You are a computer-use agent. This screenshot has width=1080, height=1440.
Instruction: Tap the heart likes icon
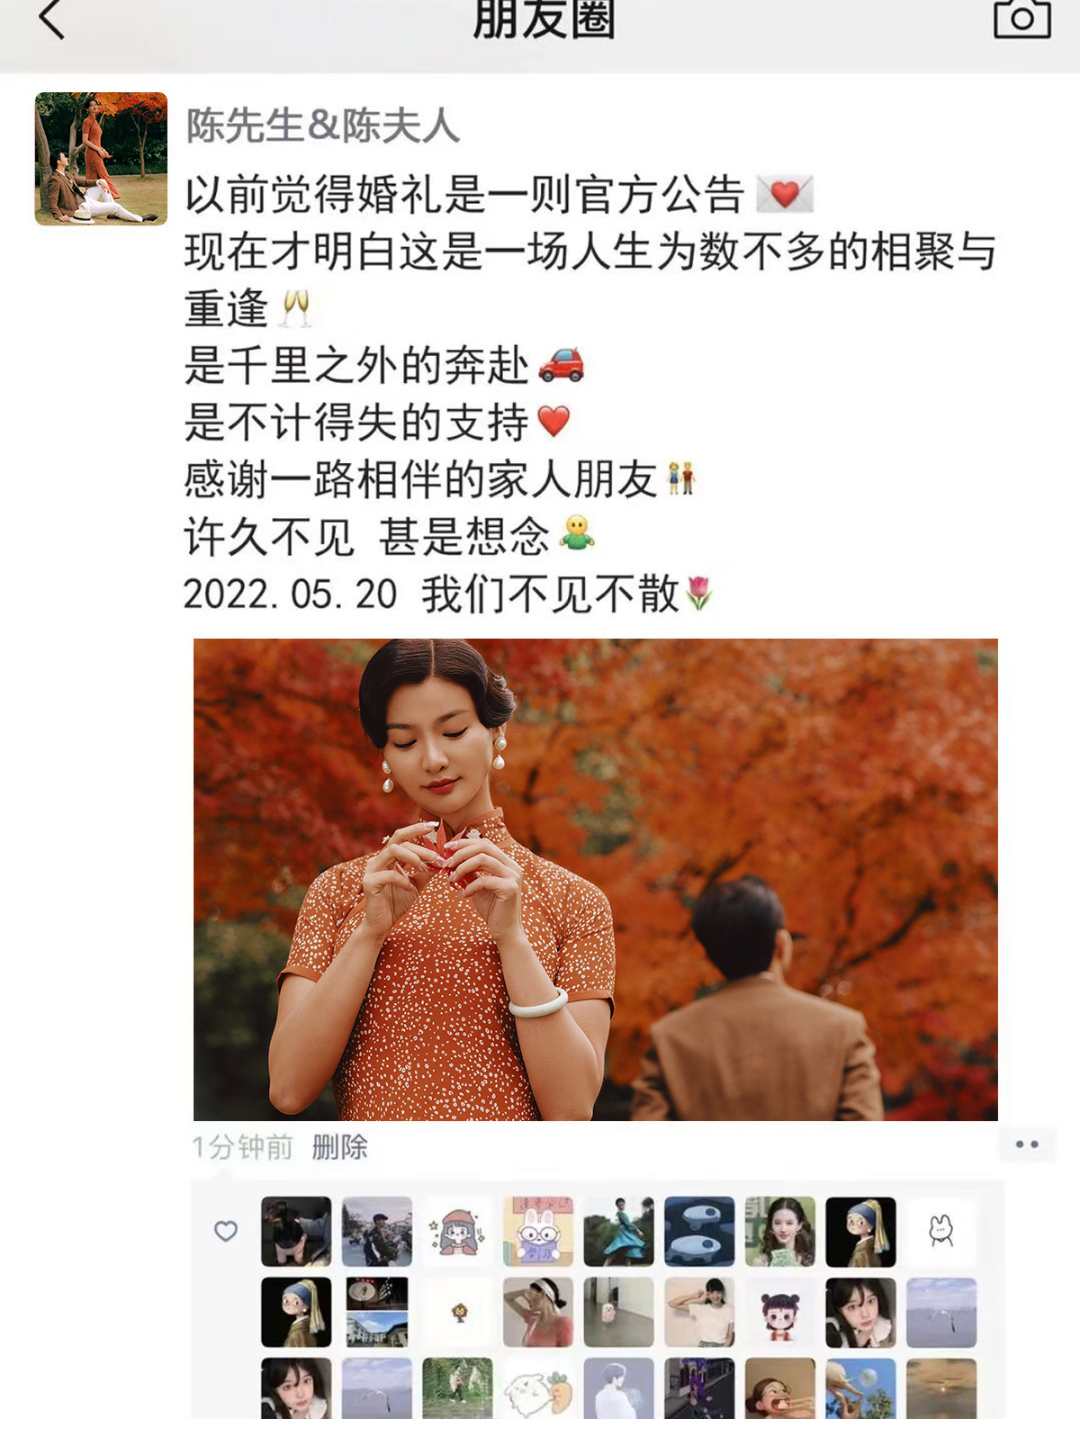226,1231
